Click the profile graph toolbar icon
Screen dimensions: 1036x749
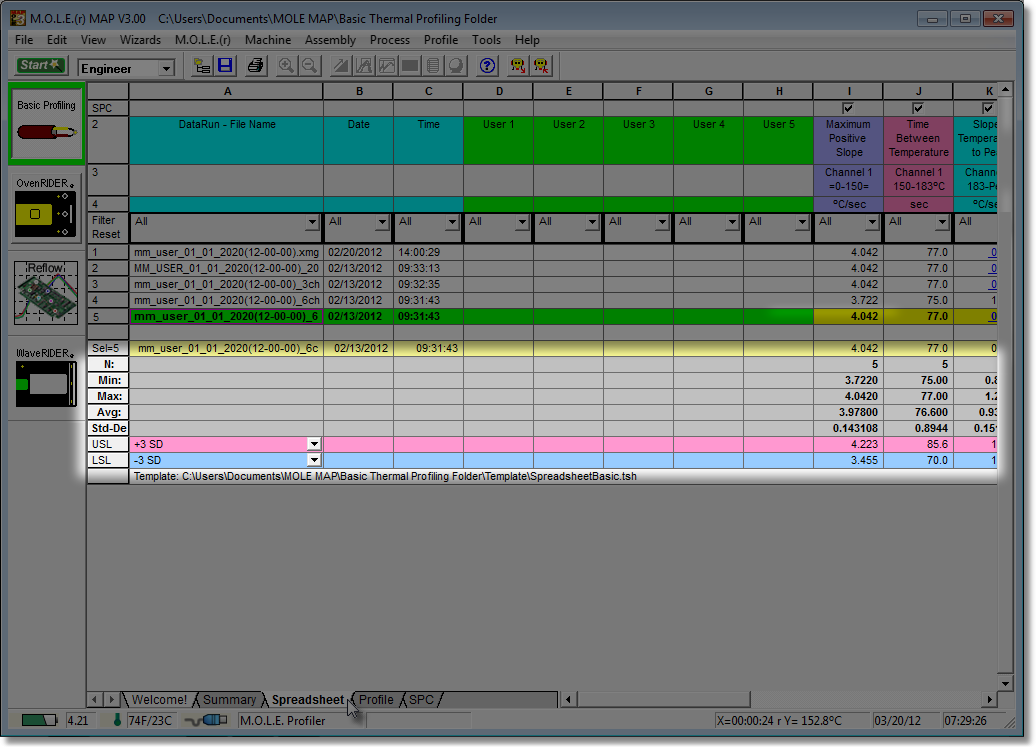387,66
